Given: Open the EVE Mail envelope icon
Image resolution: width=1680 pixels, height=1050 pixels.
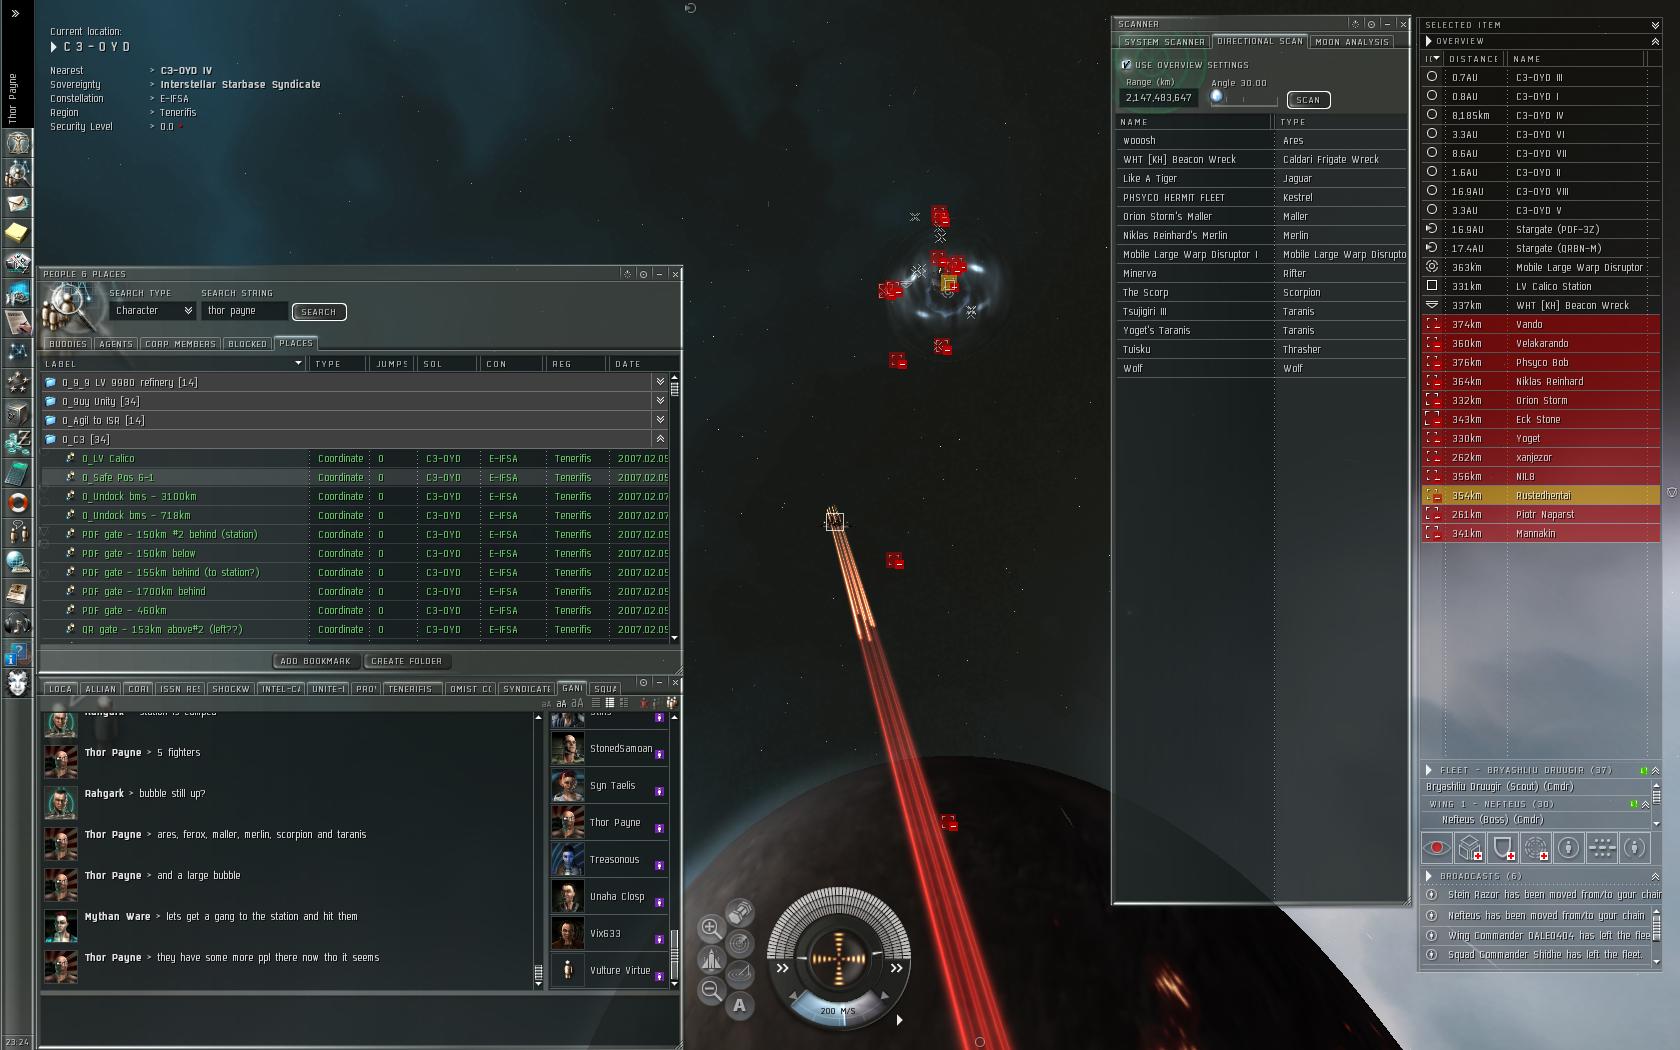Looking at the screenshot, I should (18, 203).
